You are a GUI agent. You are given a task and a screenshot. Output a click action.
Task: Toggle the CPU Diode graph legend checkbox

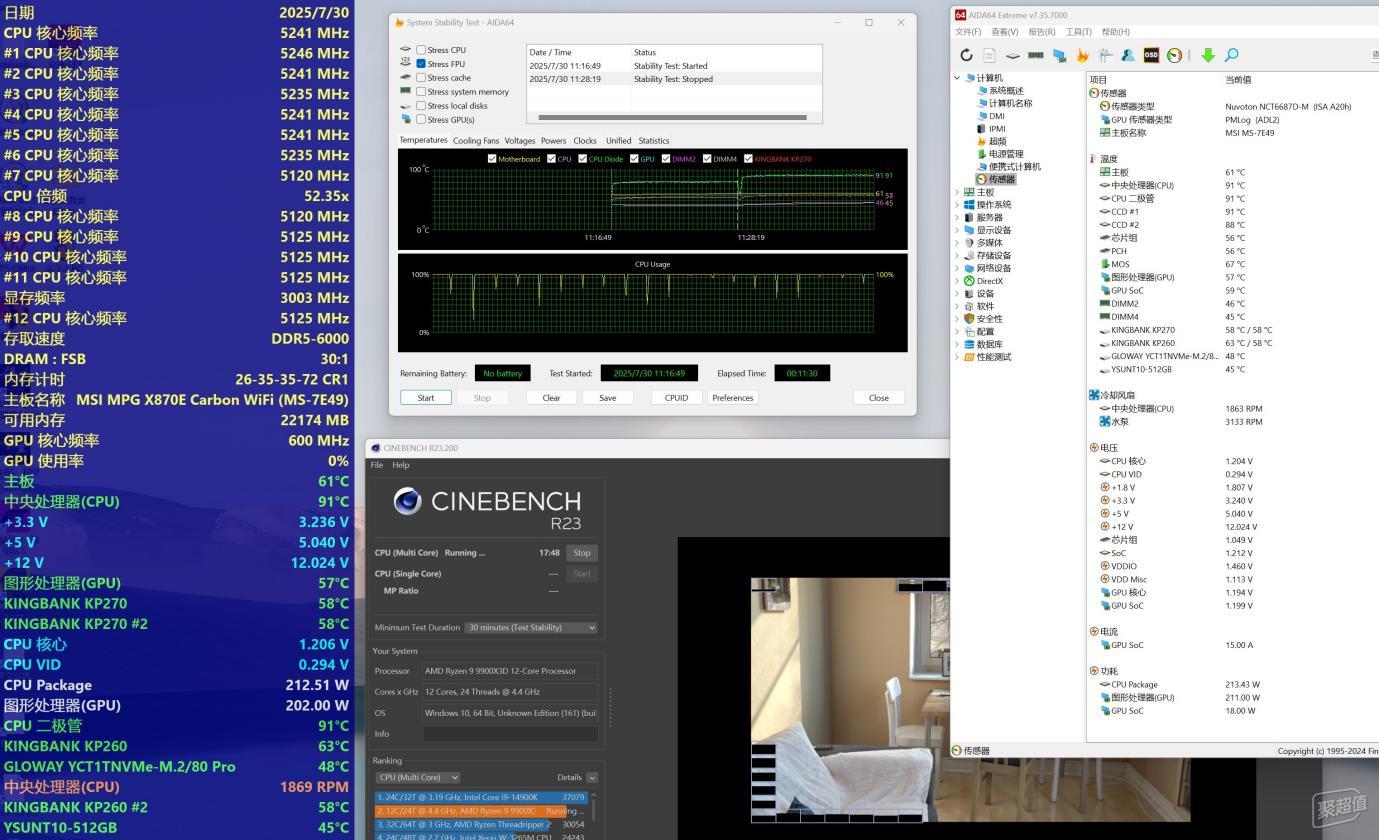coord(582,159)
